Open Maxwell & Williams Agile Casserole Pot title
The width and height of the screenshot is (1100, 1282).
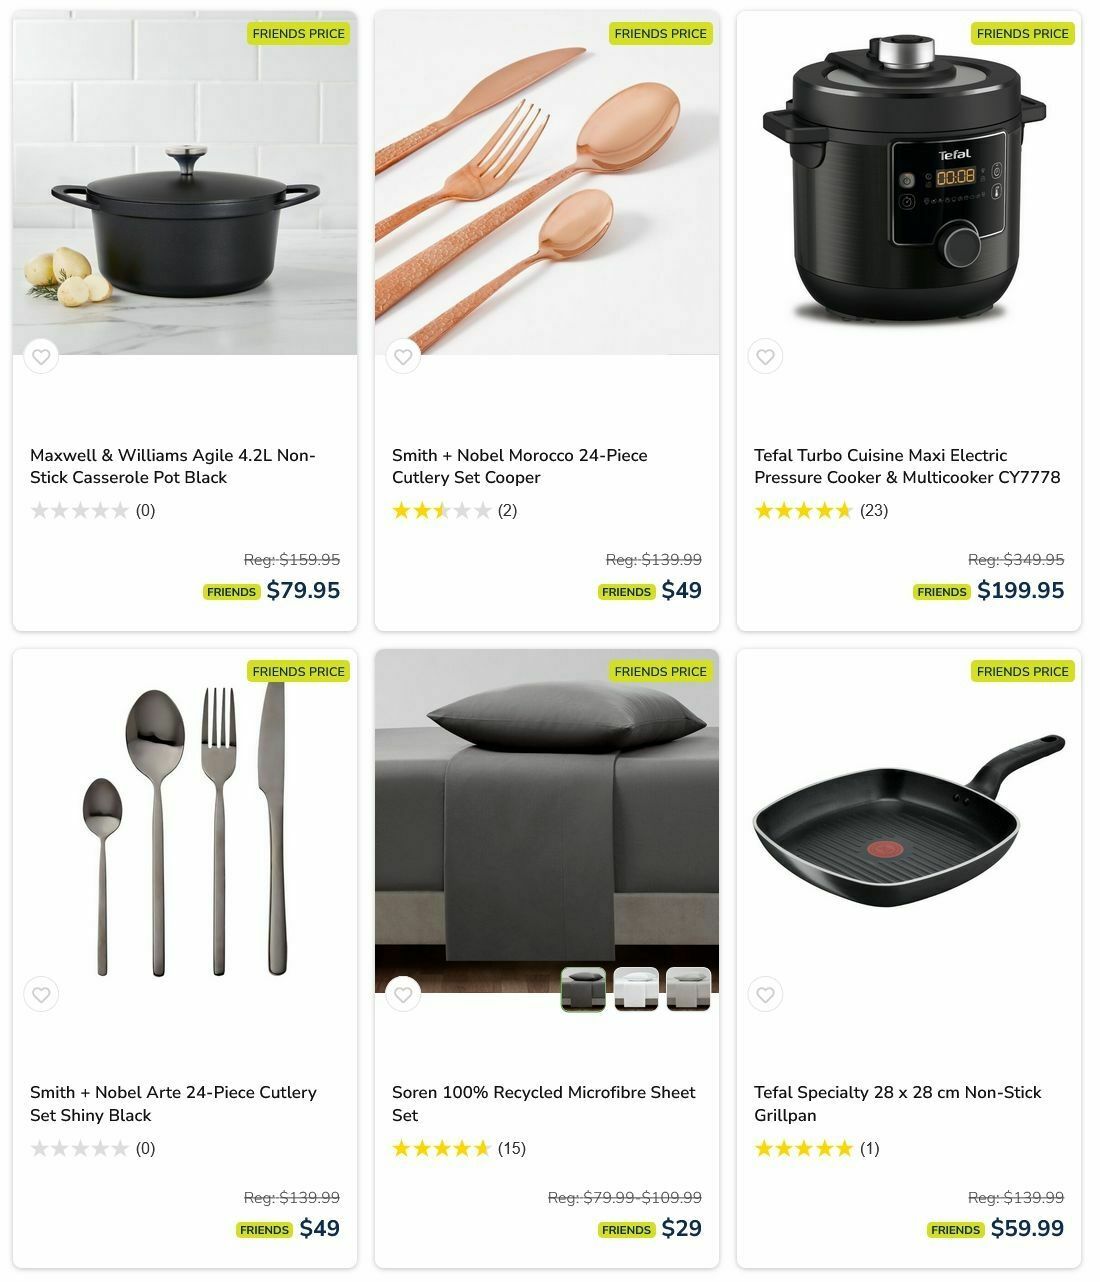173,466
